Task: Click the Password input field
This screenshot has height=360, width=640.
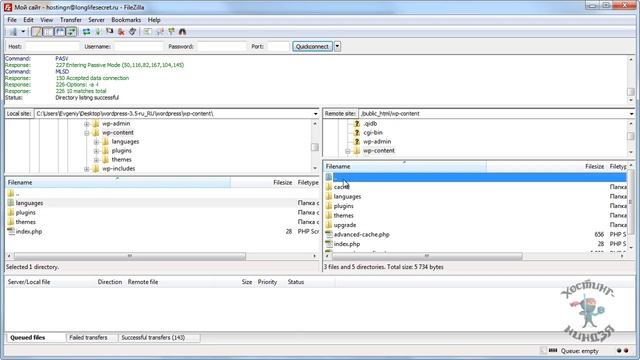Action: coord(222,47)
